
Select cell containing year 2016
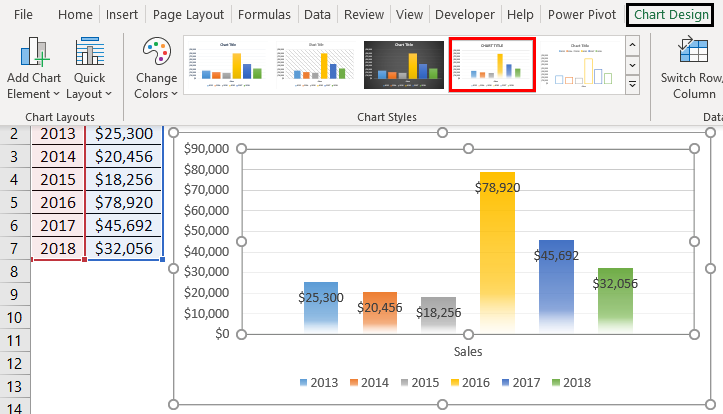[58, 202]
